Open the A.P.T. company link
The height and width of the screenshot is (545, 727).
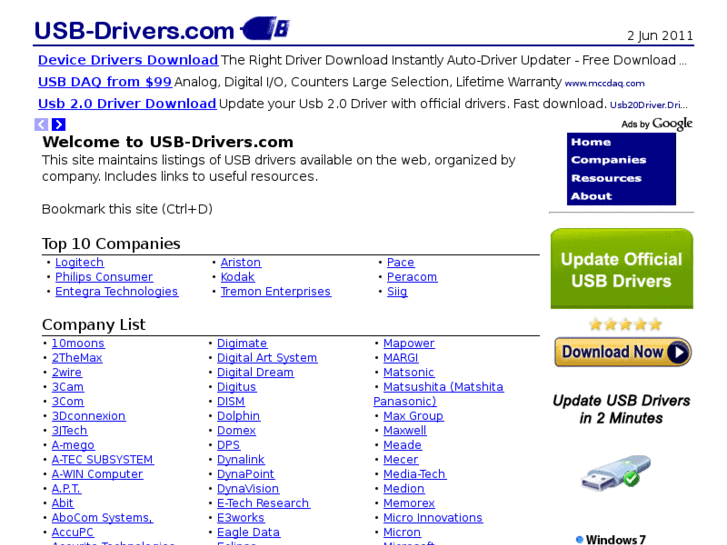pyautogui.click(x=66, y=488)
